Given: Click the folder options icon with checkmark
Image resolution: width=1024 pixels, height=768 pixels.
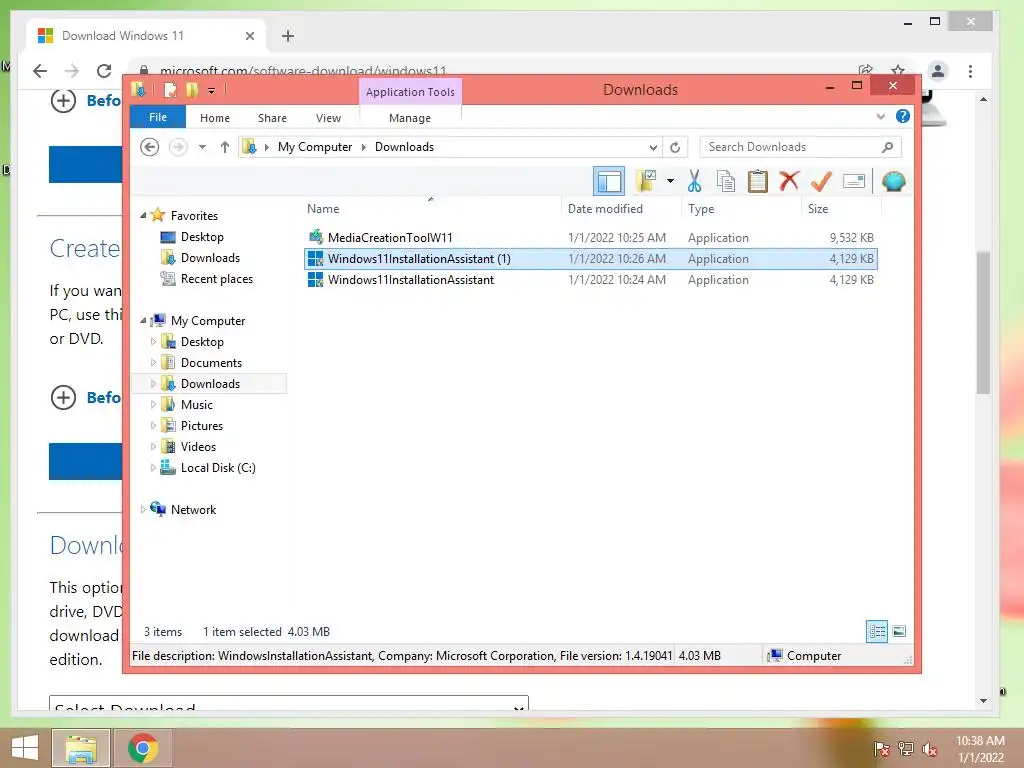Looking at the screenshot, I should (647, 181).
